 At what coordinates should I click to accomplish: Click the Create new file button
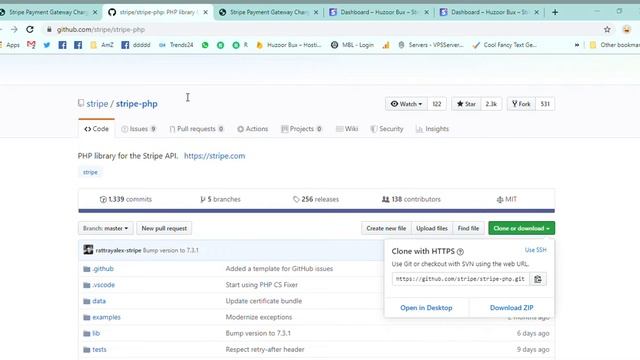click(x=386, y=228)
